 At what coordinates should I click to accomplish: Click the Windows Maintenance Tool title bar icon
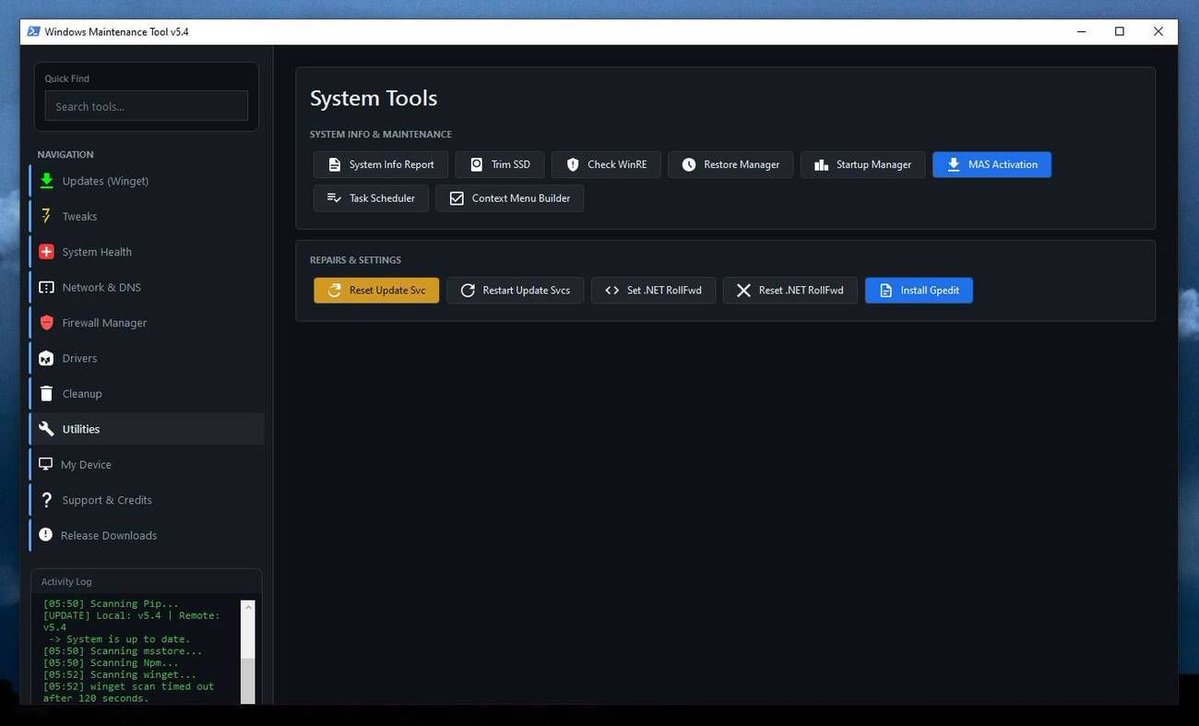[34, 31]
